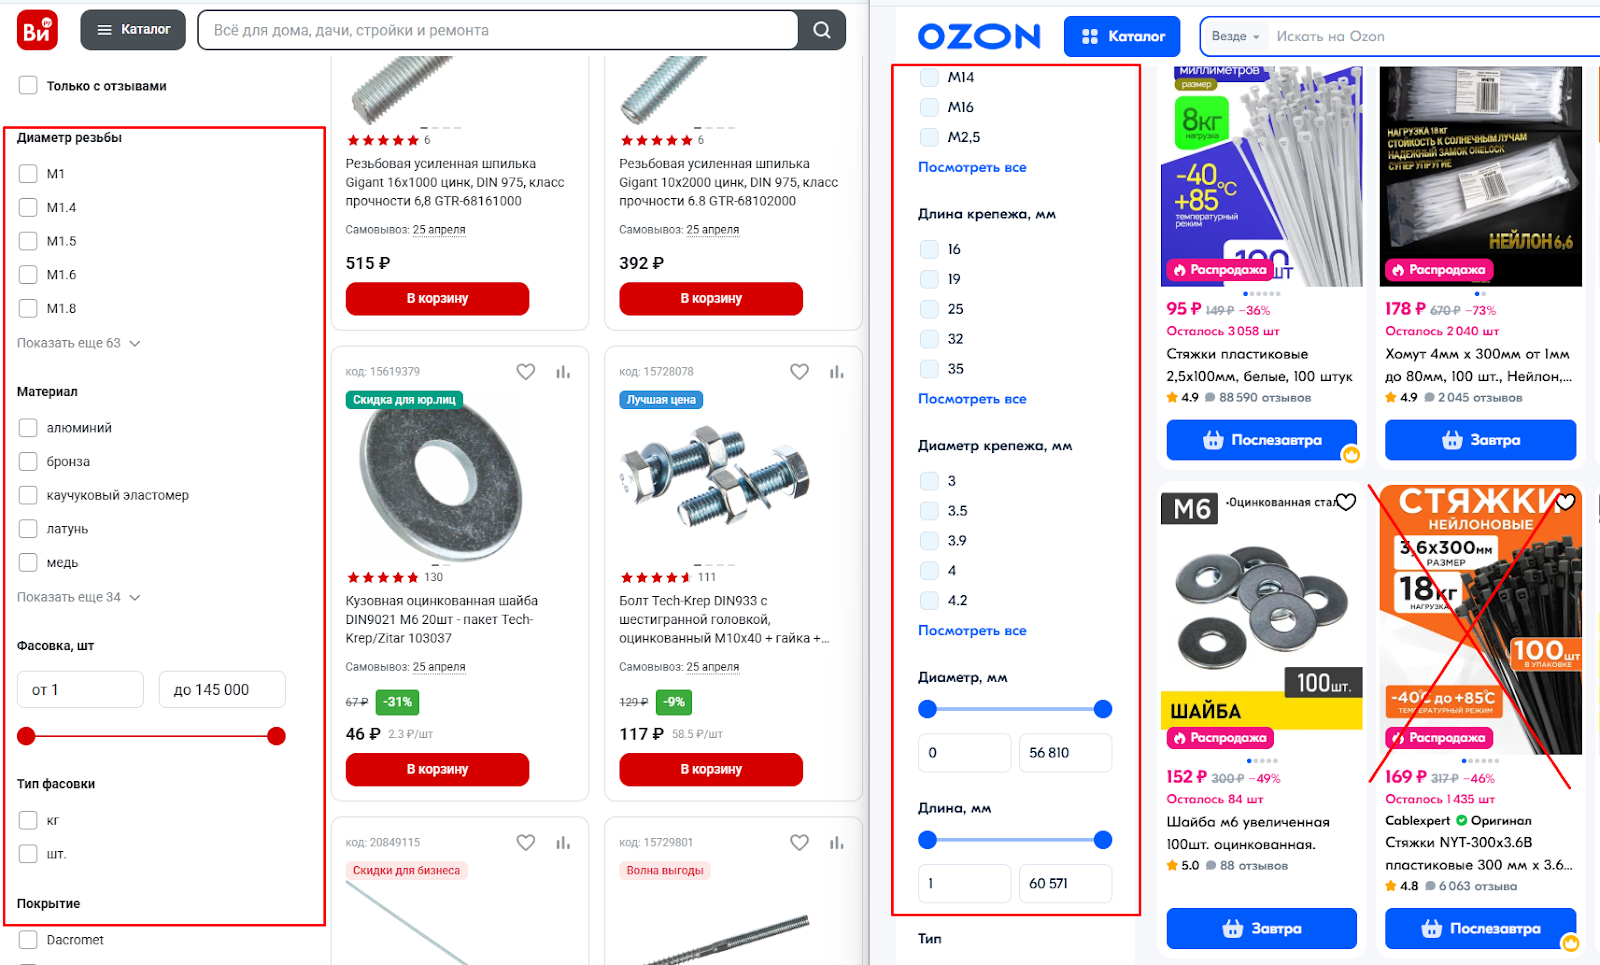Check the латунь material checkbox

pyautogui.click(x=28, y=529)
